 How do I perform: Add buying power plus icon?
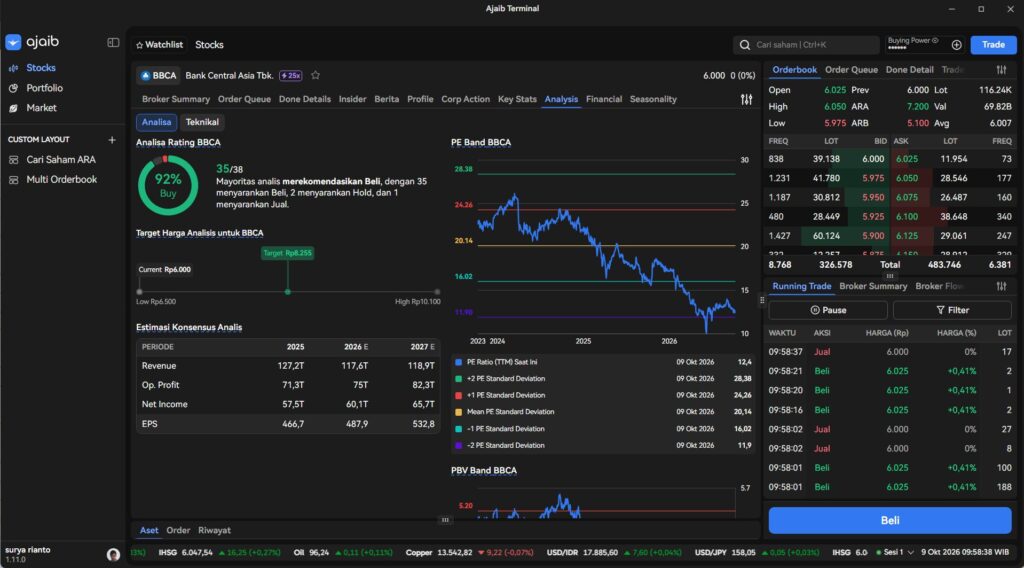point(956,44)
